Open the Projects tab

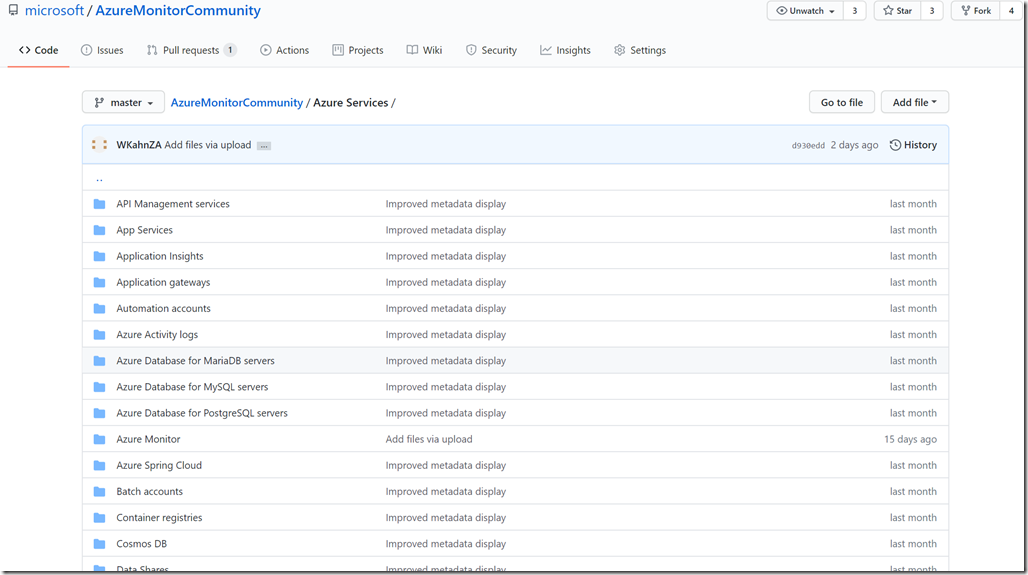pyautogui.click(x=358, y=50)
